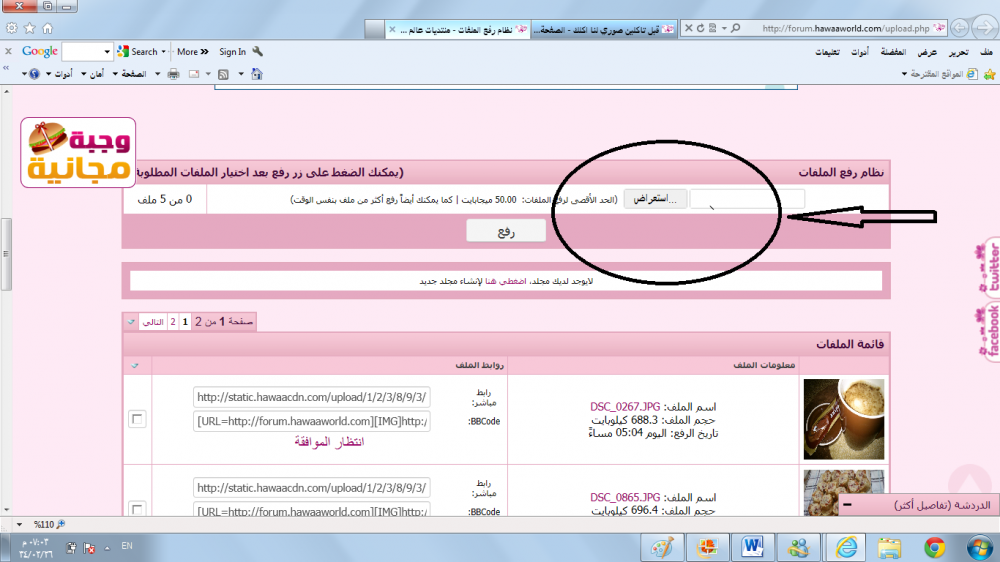Image resolution: width=1000 pixels, height=562 pixels.
Task: Open the أدوات menu in the menu bar
Action: click(x=858, y=52)
